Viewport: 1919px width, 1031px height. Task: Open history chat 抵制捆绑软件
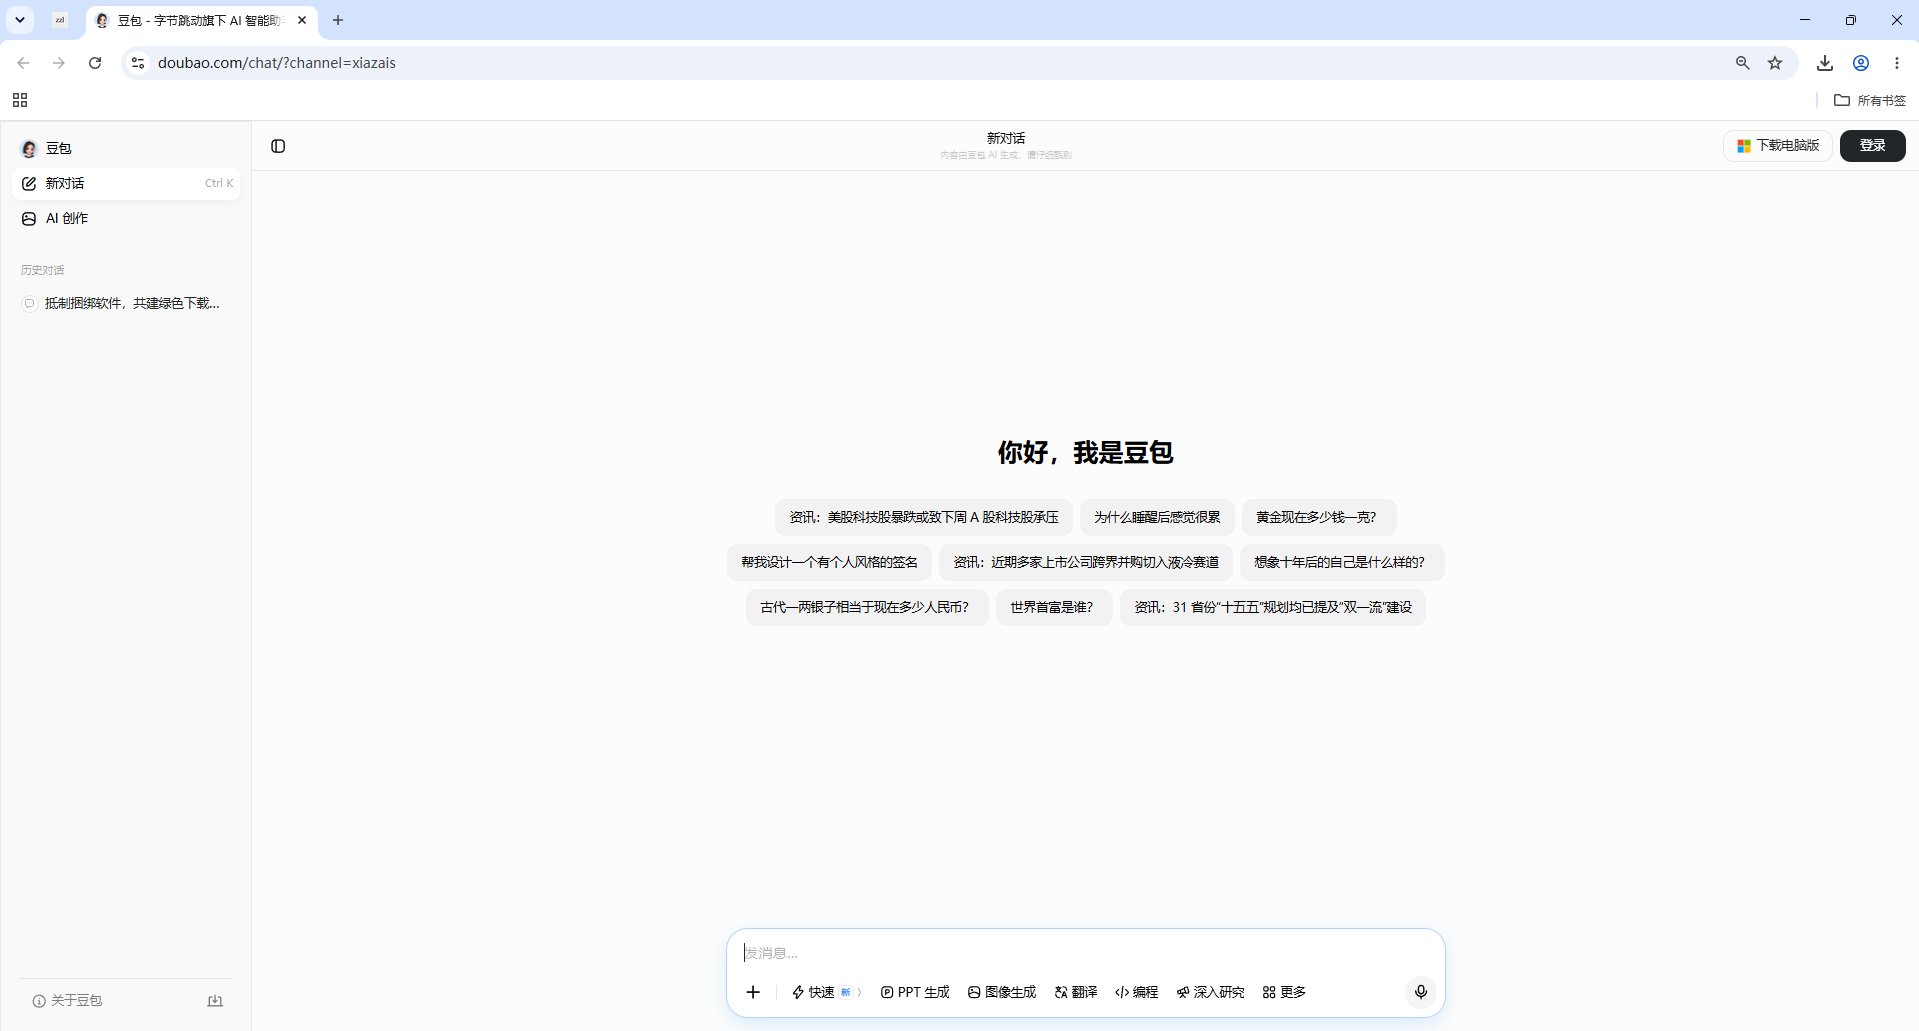tap(126, 303)
